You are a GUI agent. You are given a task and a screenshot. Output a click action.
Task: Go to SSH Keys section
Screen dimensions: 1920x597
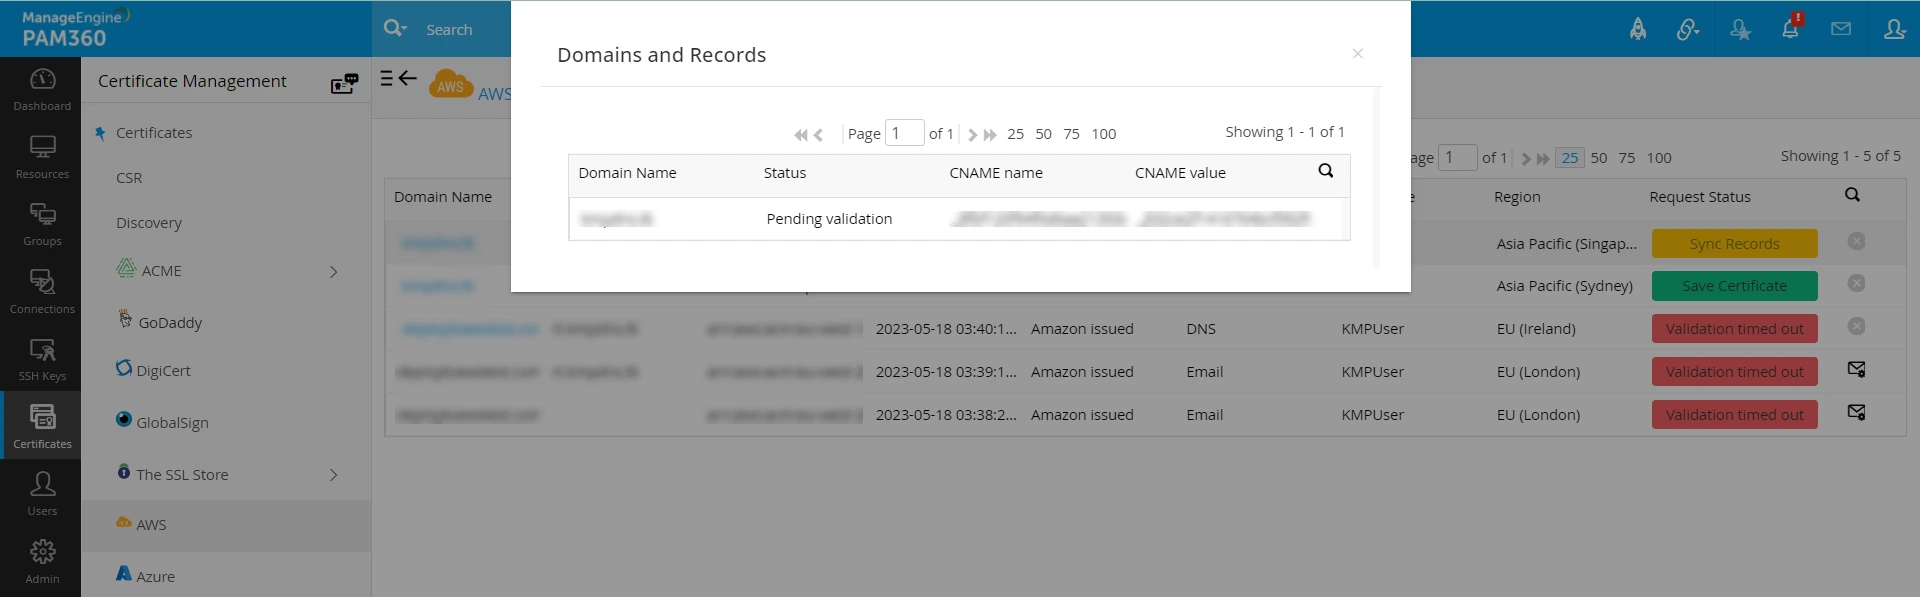click(42, 359)
